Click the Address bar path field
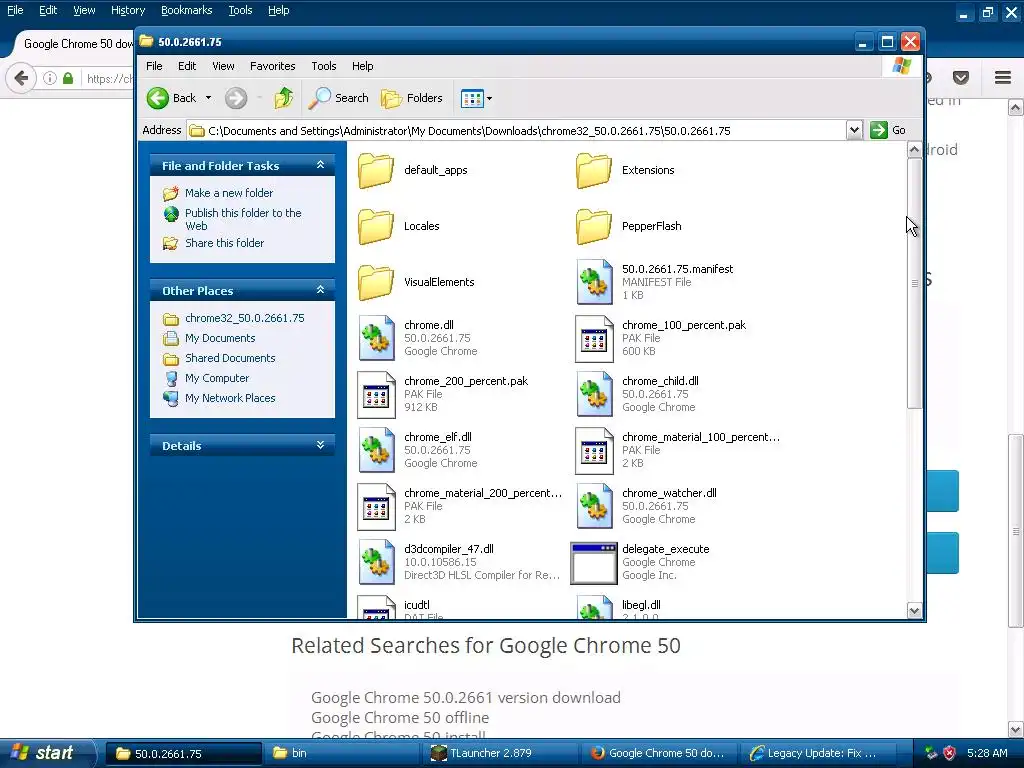The width and height of the screenshot is (1024, 768). coord(516,131)
